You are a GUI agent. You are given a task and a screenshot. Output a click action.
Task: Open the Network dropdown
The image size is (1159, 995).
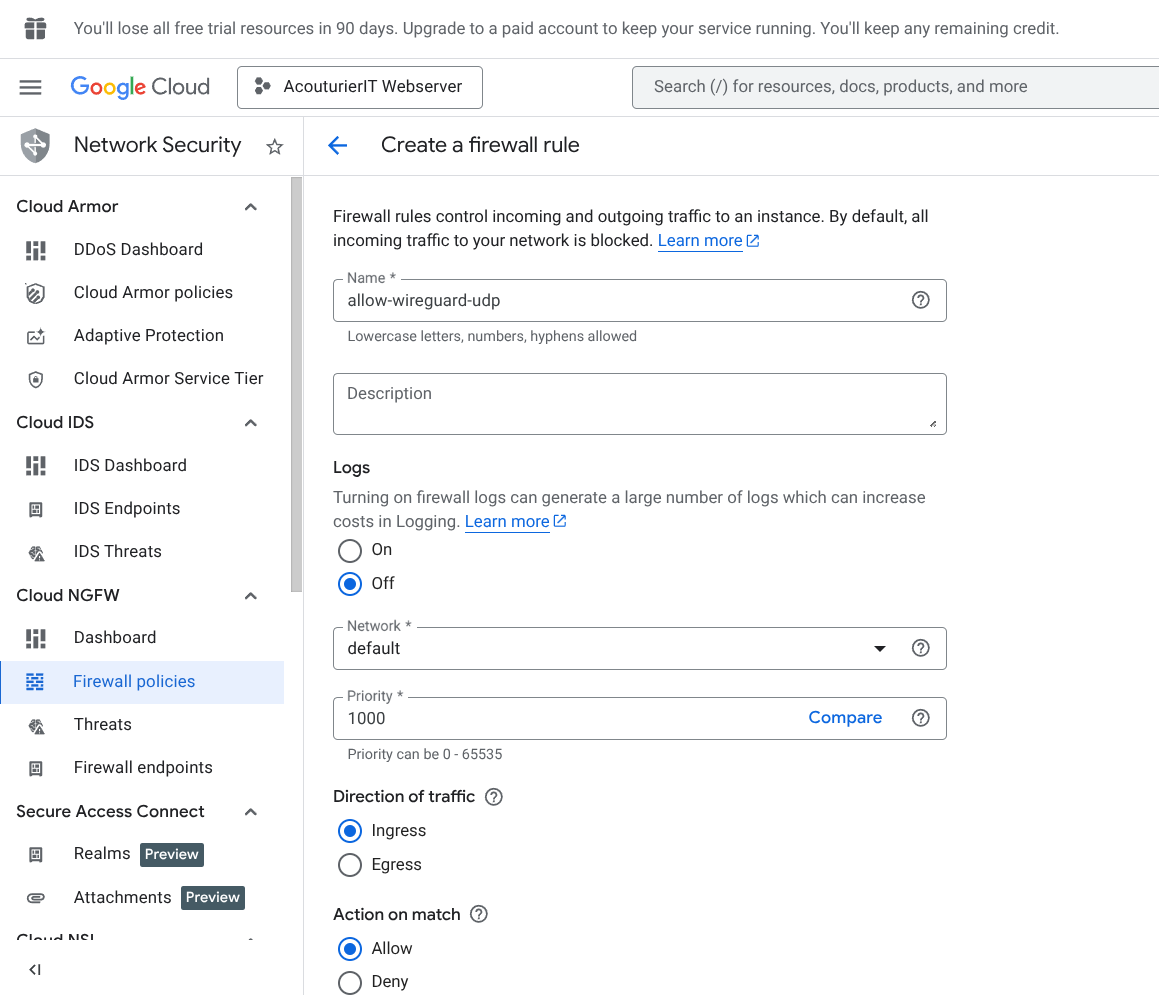pos(879,648)
